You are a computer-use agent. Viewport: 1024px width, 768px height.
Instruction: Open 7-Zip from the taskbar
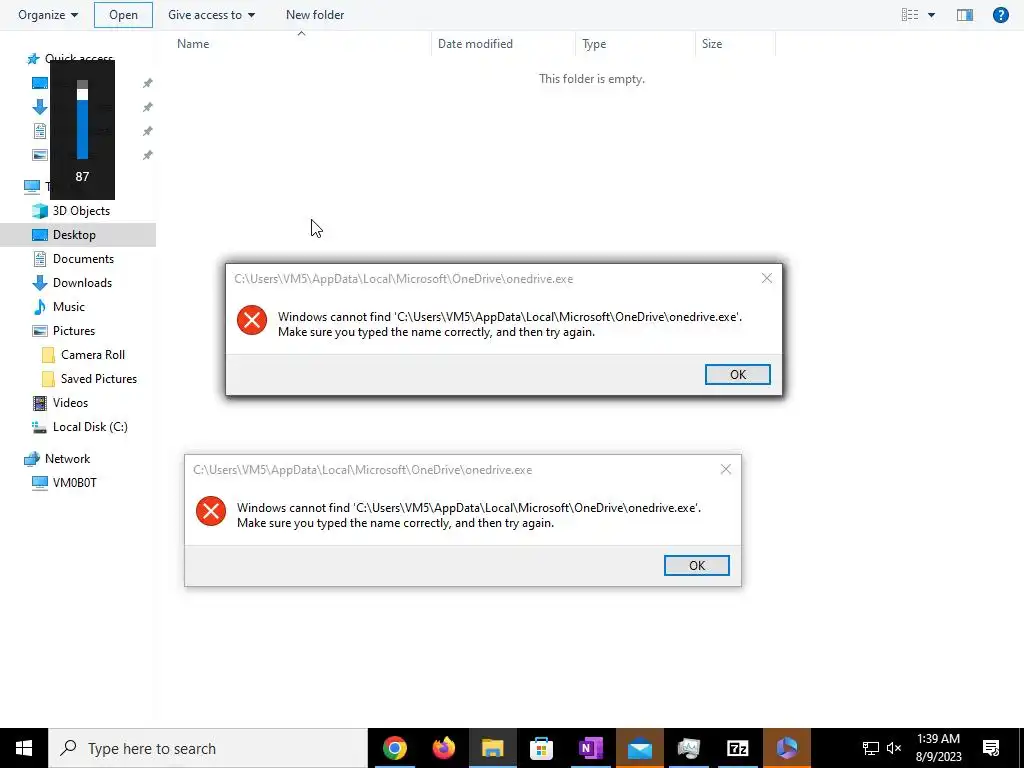pyautogui.click(x=737, y=748)
